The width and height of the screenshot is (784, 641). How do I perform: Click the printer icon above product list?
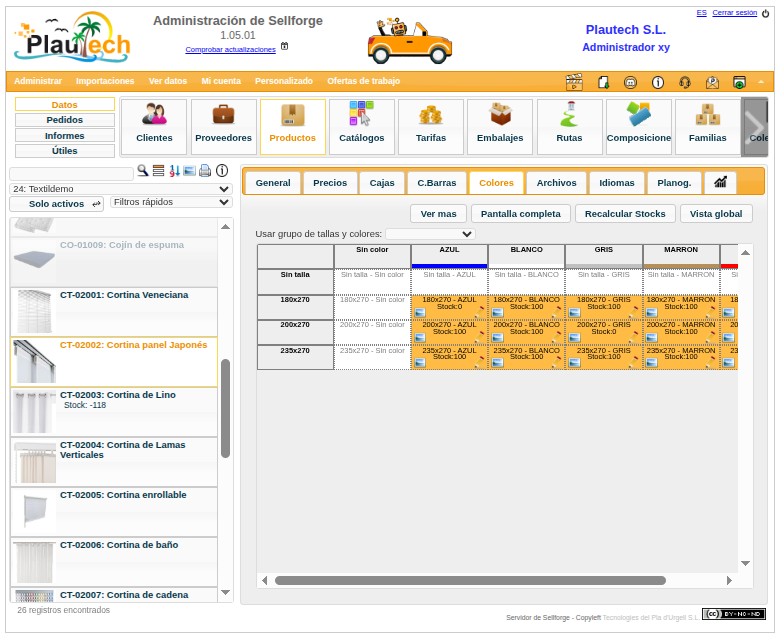[205, 171]
